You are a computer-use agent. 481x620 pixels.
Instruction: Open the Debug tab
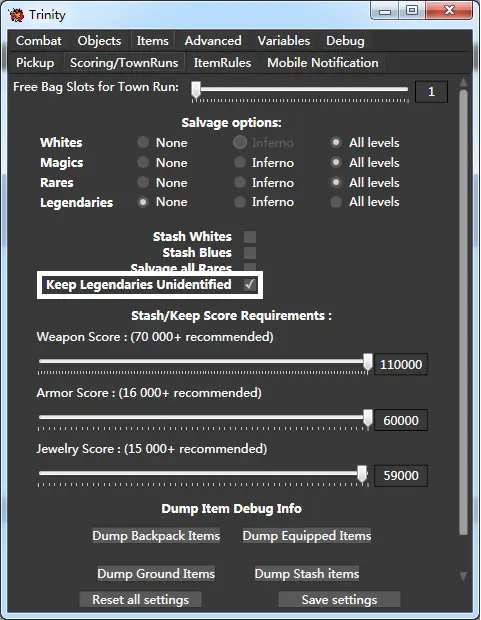(x=345, y=41)
